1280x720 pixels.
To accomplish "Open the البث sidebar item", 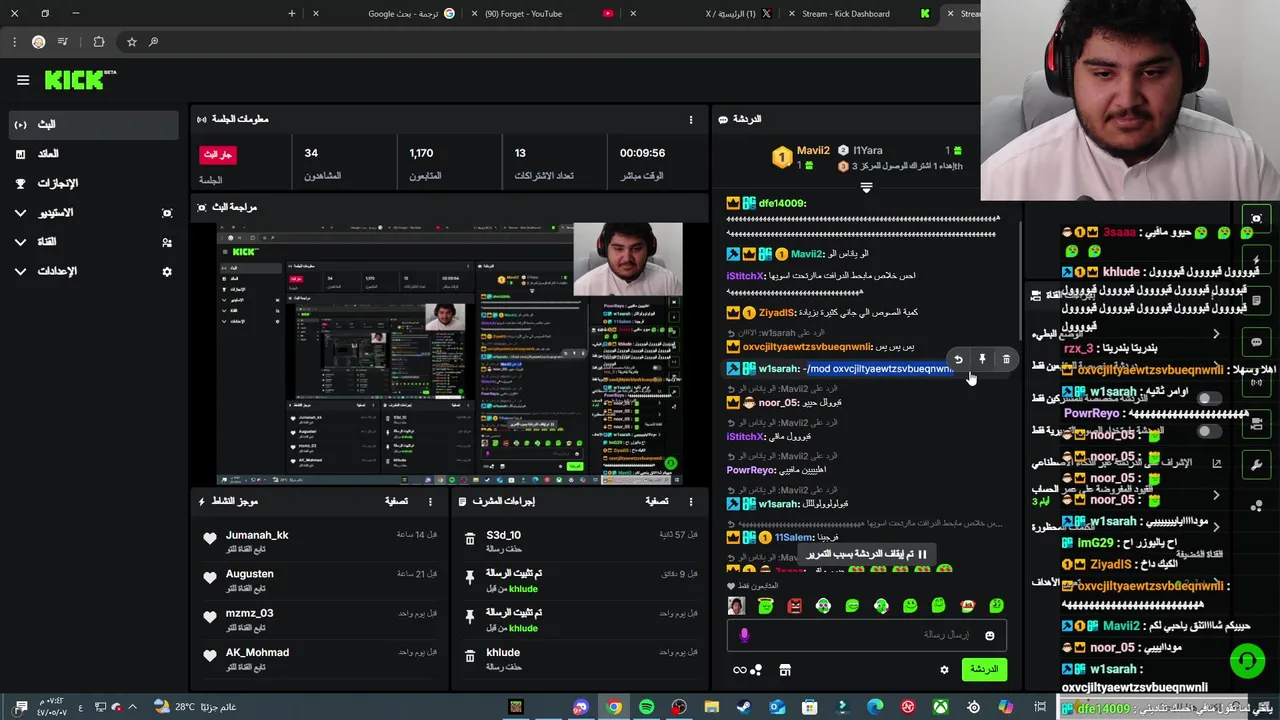I will 94,125.
